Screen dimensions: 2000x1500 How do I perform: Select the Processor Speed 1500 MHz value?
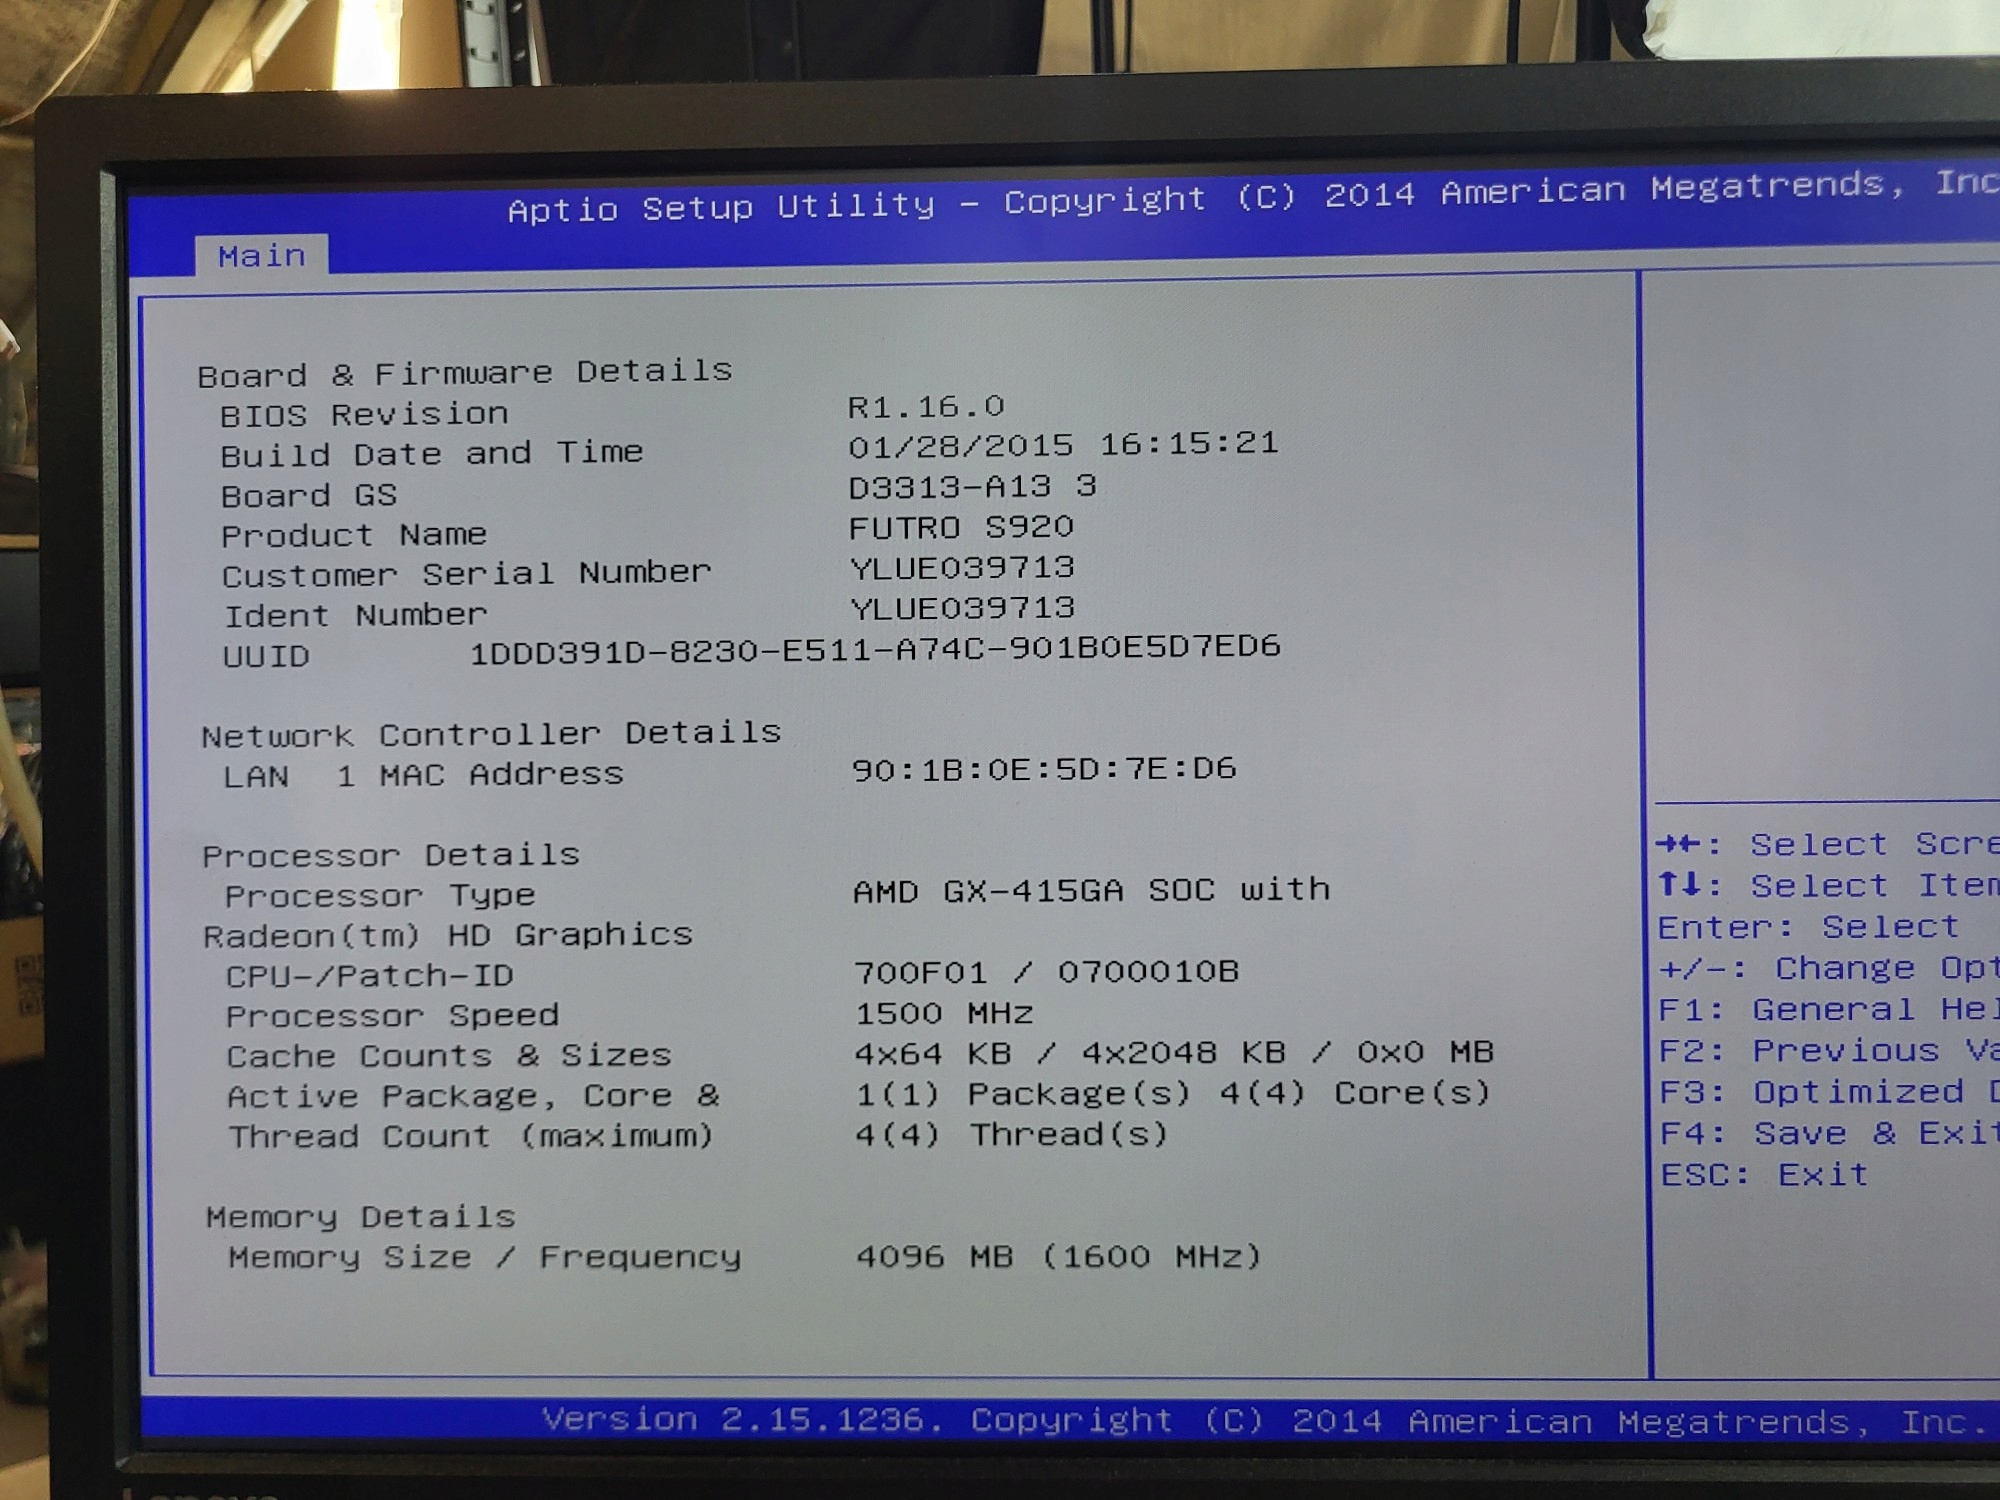(944, 1013)
